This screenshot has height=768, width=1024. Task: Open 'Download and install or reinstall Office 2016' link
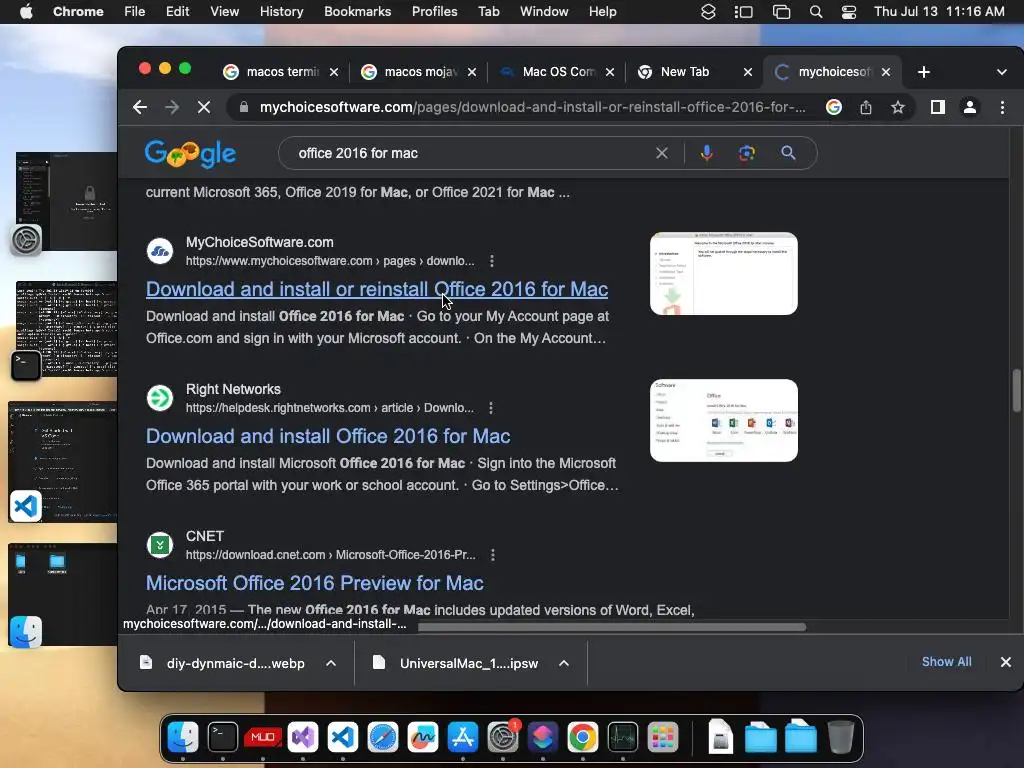pos(377,289)
